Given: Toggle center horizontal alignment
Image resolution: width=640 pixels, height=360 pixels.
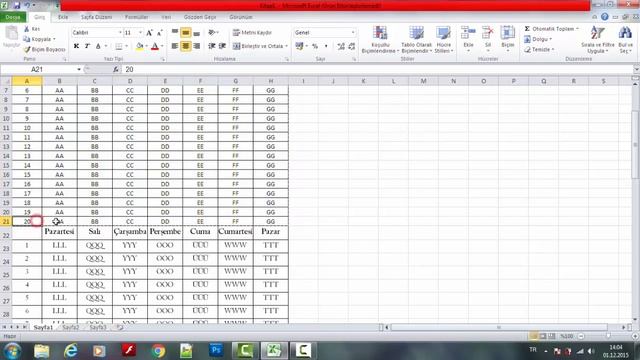Looking at the screenshot, I should click(x=186, y=46).
